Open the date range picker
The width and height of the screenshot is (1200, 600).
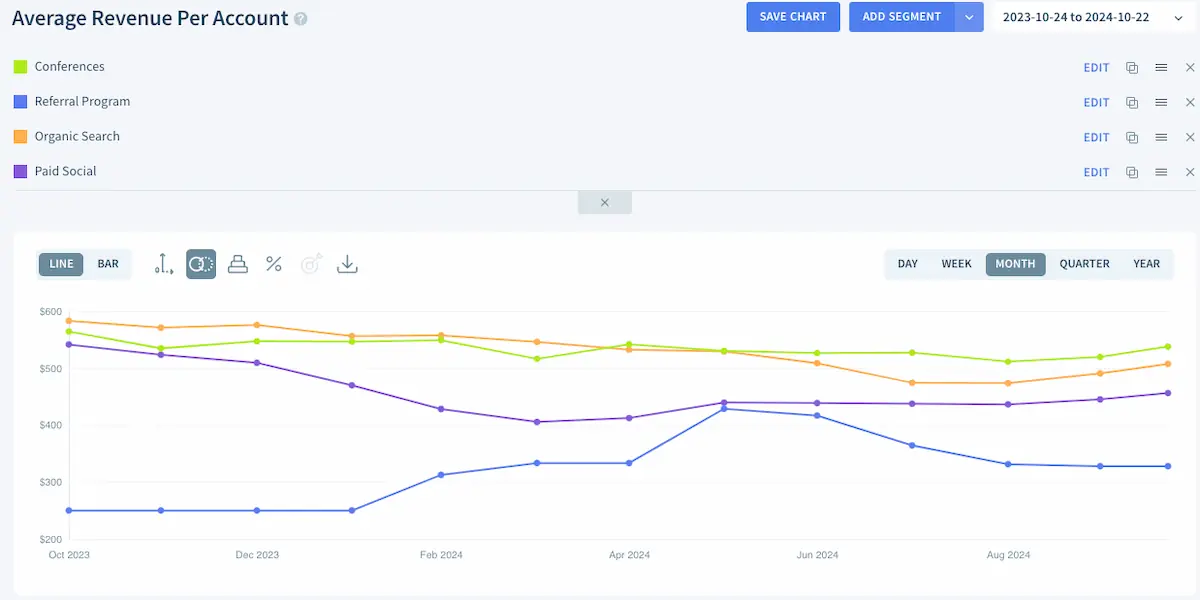pyautogui.click(x=1092, y=17)
